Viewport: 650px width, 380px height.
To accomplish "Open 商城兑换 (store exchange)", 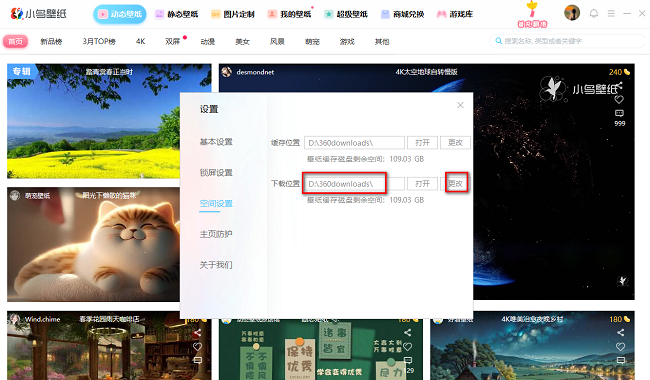I will tap(403, 14).
